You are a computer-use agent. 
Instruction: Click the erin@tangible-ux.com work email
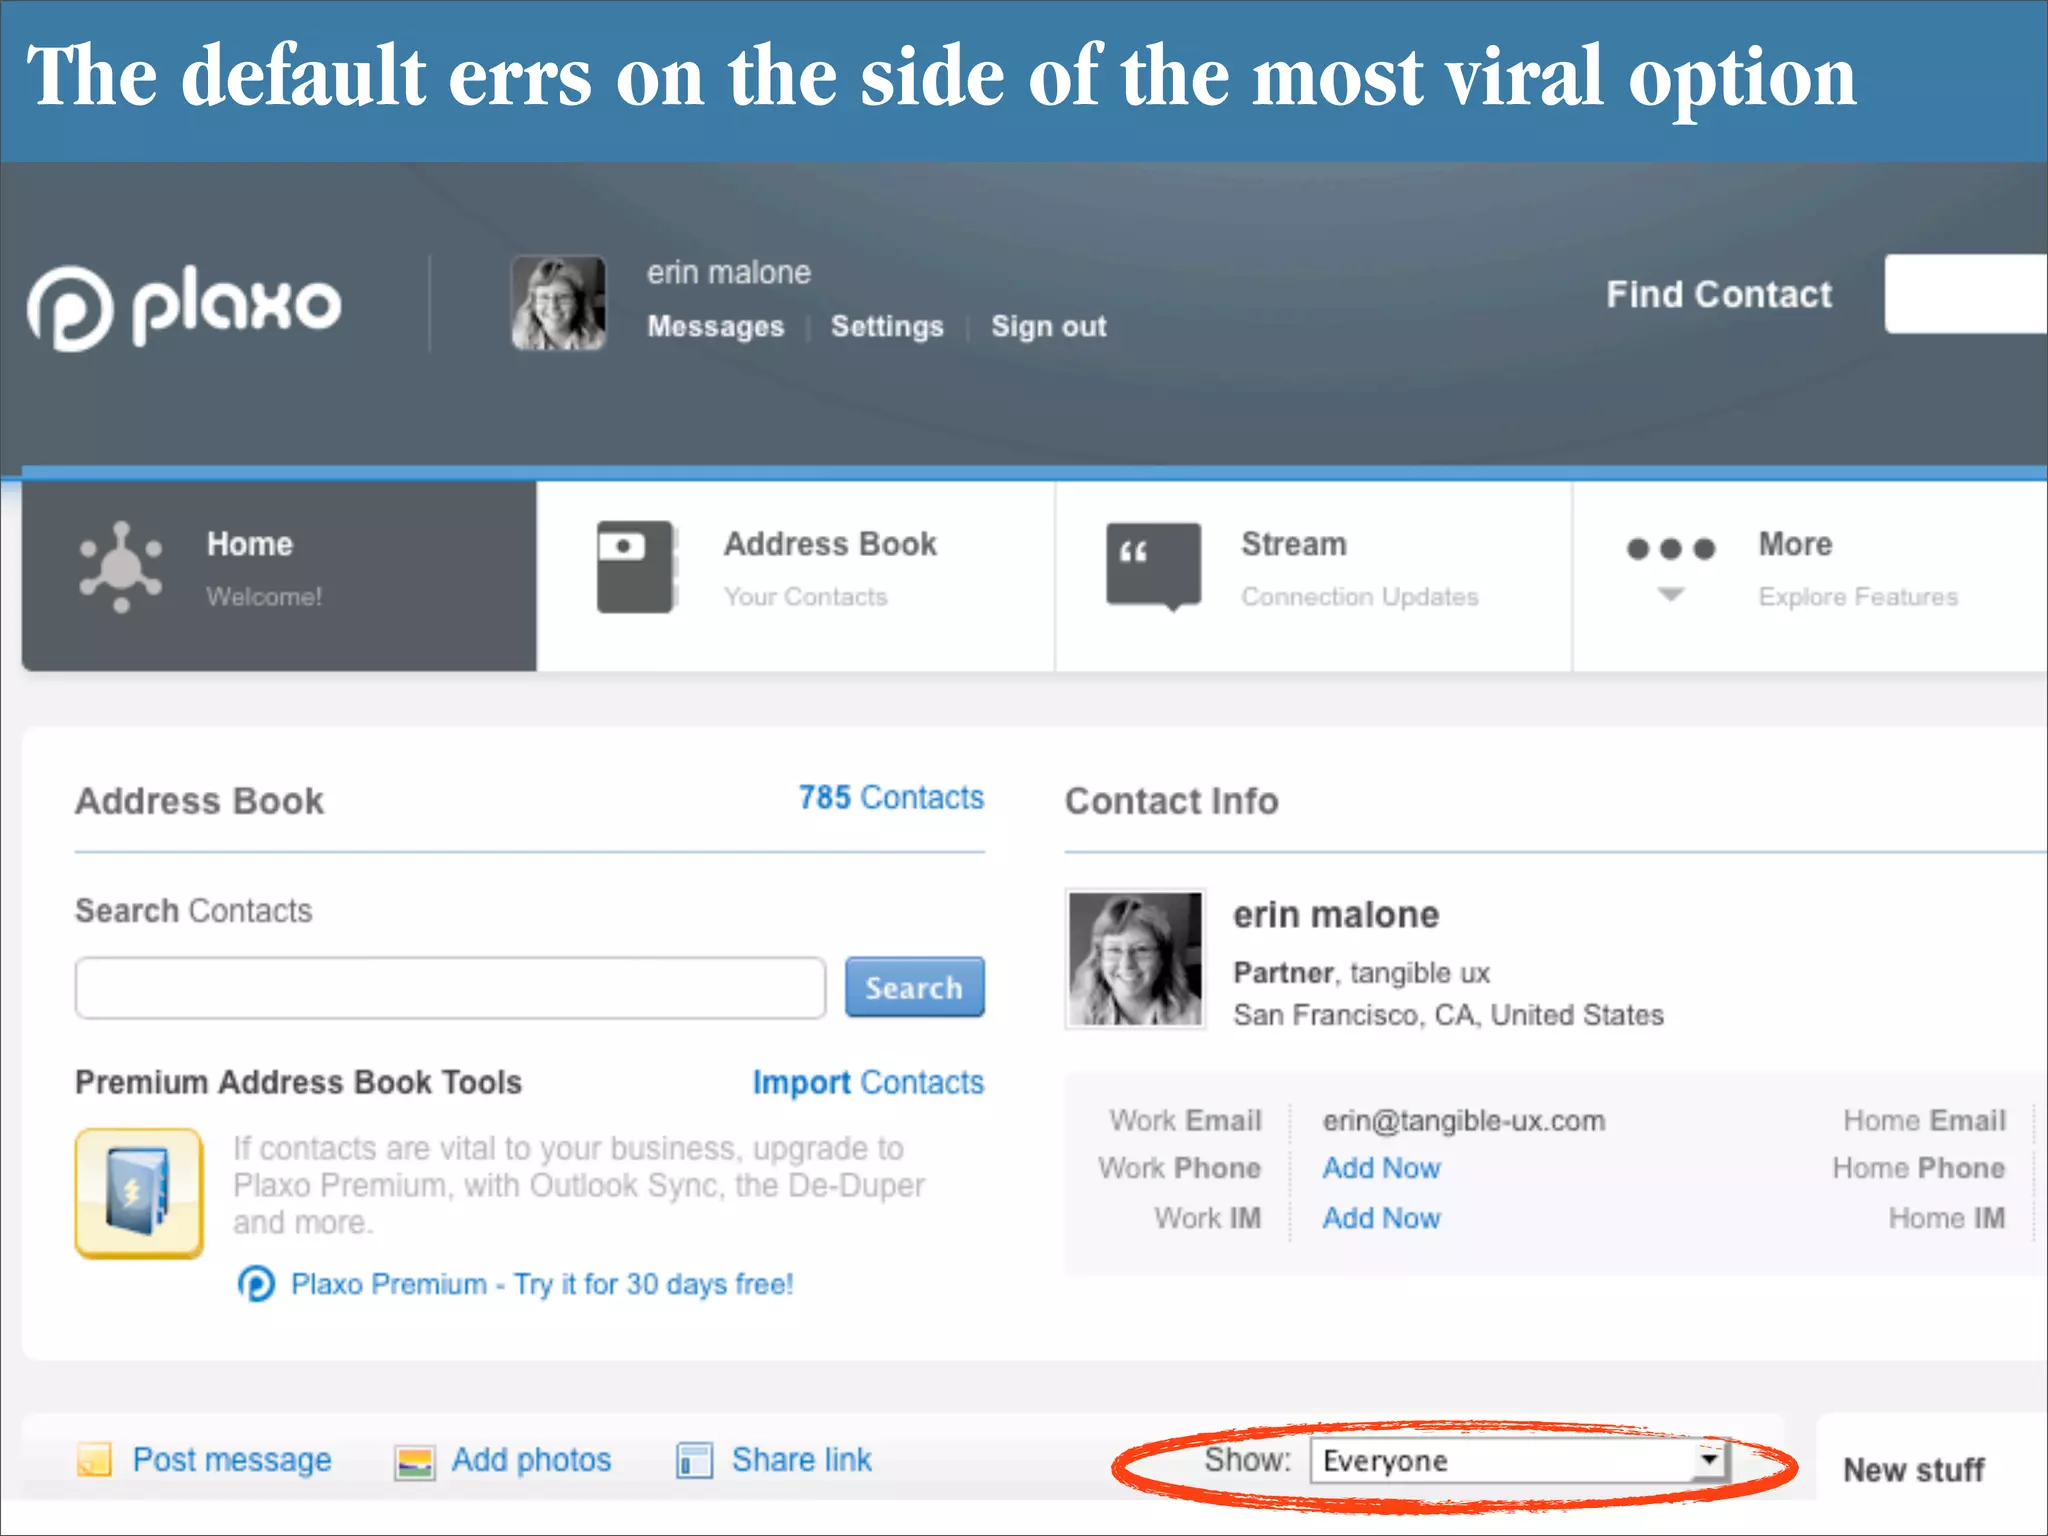[1463, 1121]
